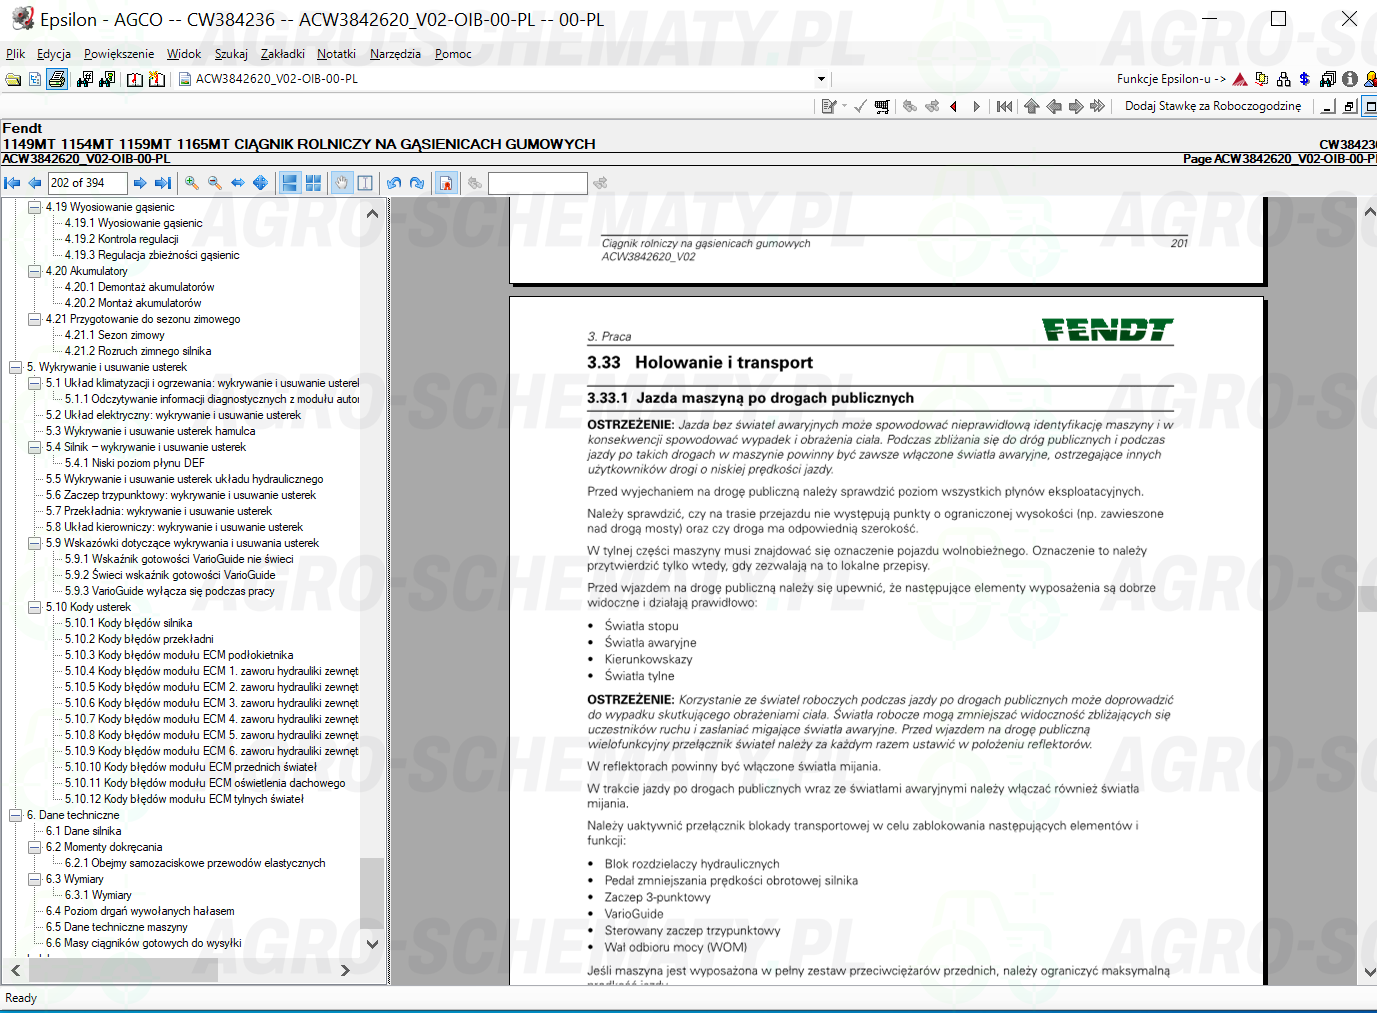Viewport: 1377px width, 1013px height.
Task: Click the blue dollar sign icon
Action: [x=1305, y=79]
